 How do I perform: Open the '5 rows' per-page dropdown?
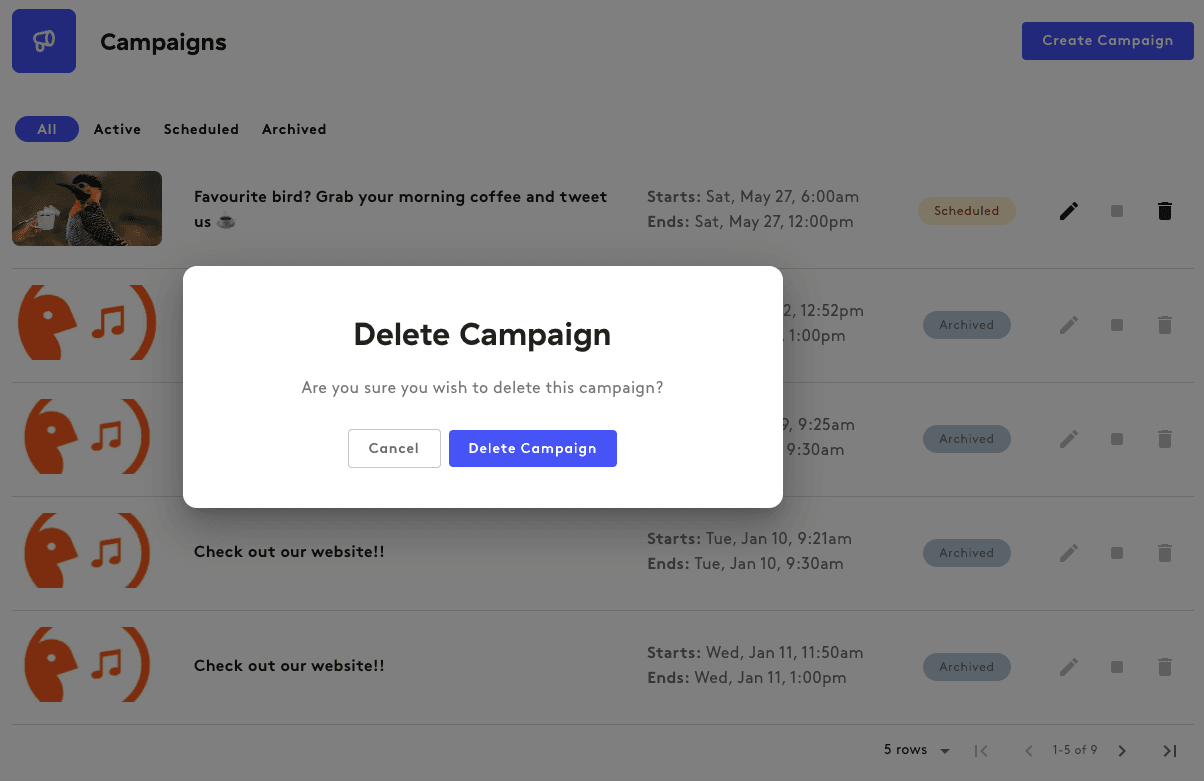(x=915, y=750)
